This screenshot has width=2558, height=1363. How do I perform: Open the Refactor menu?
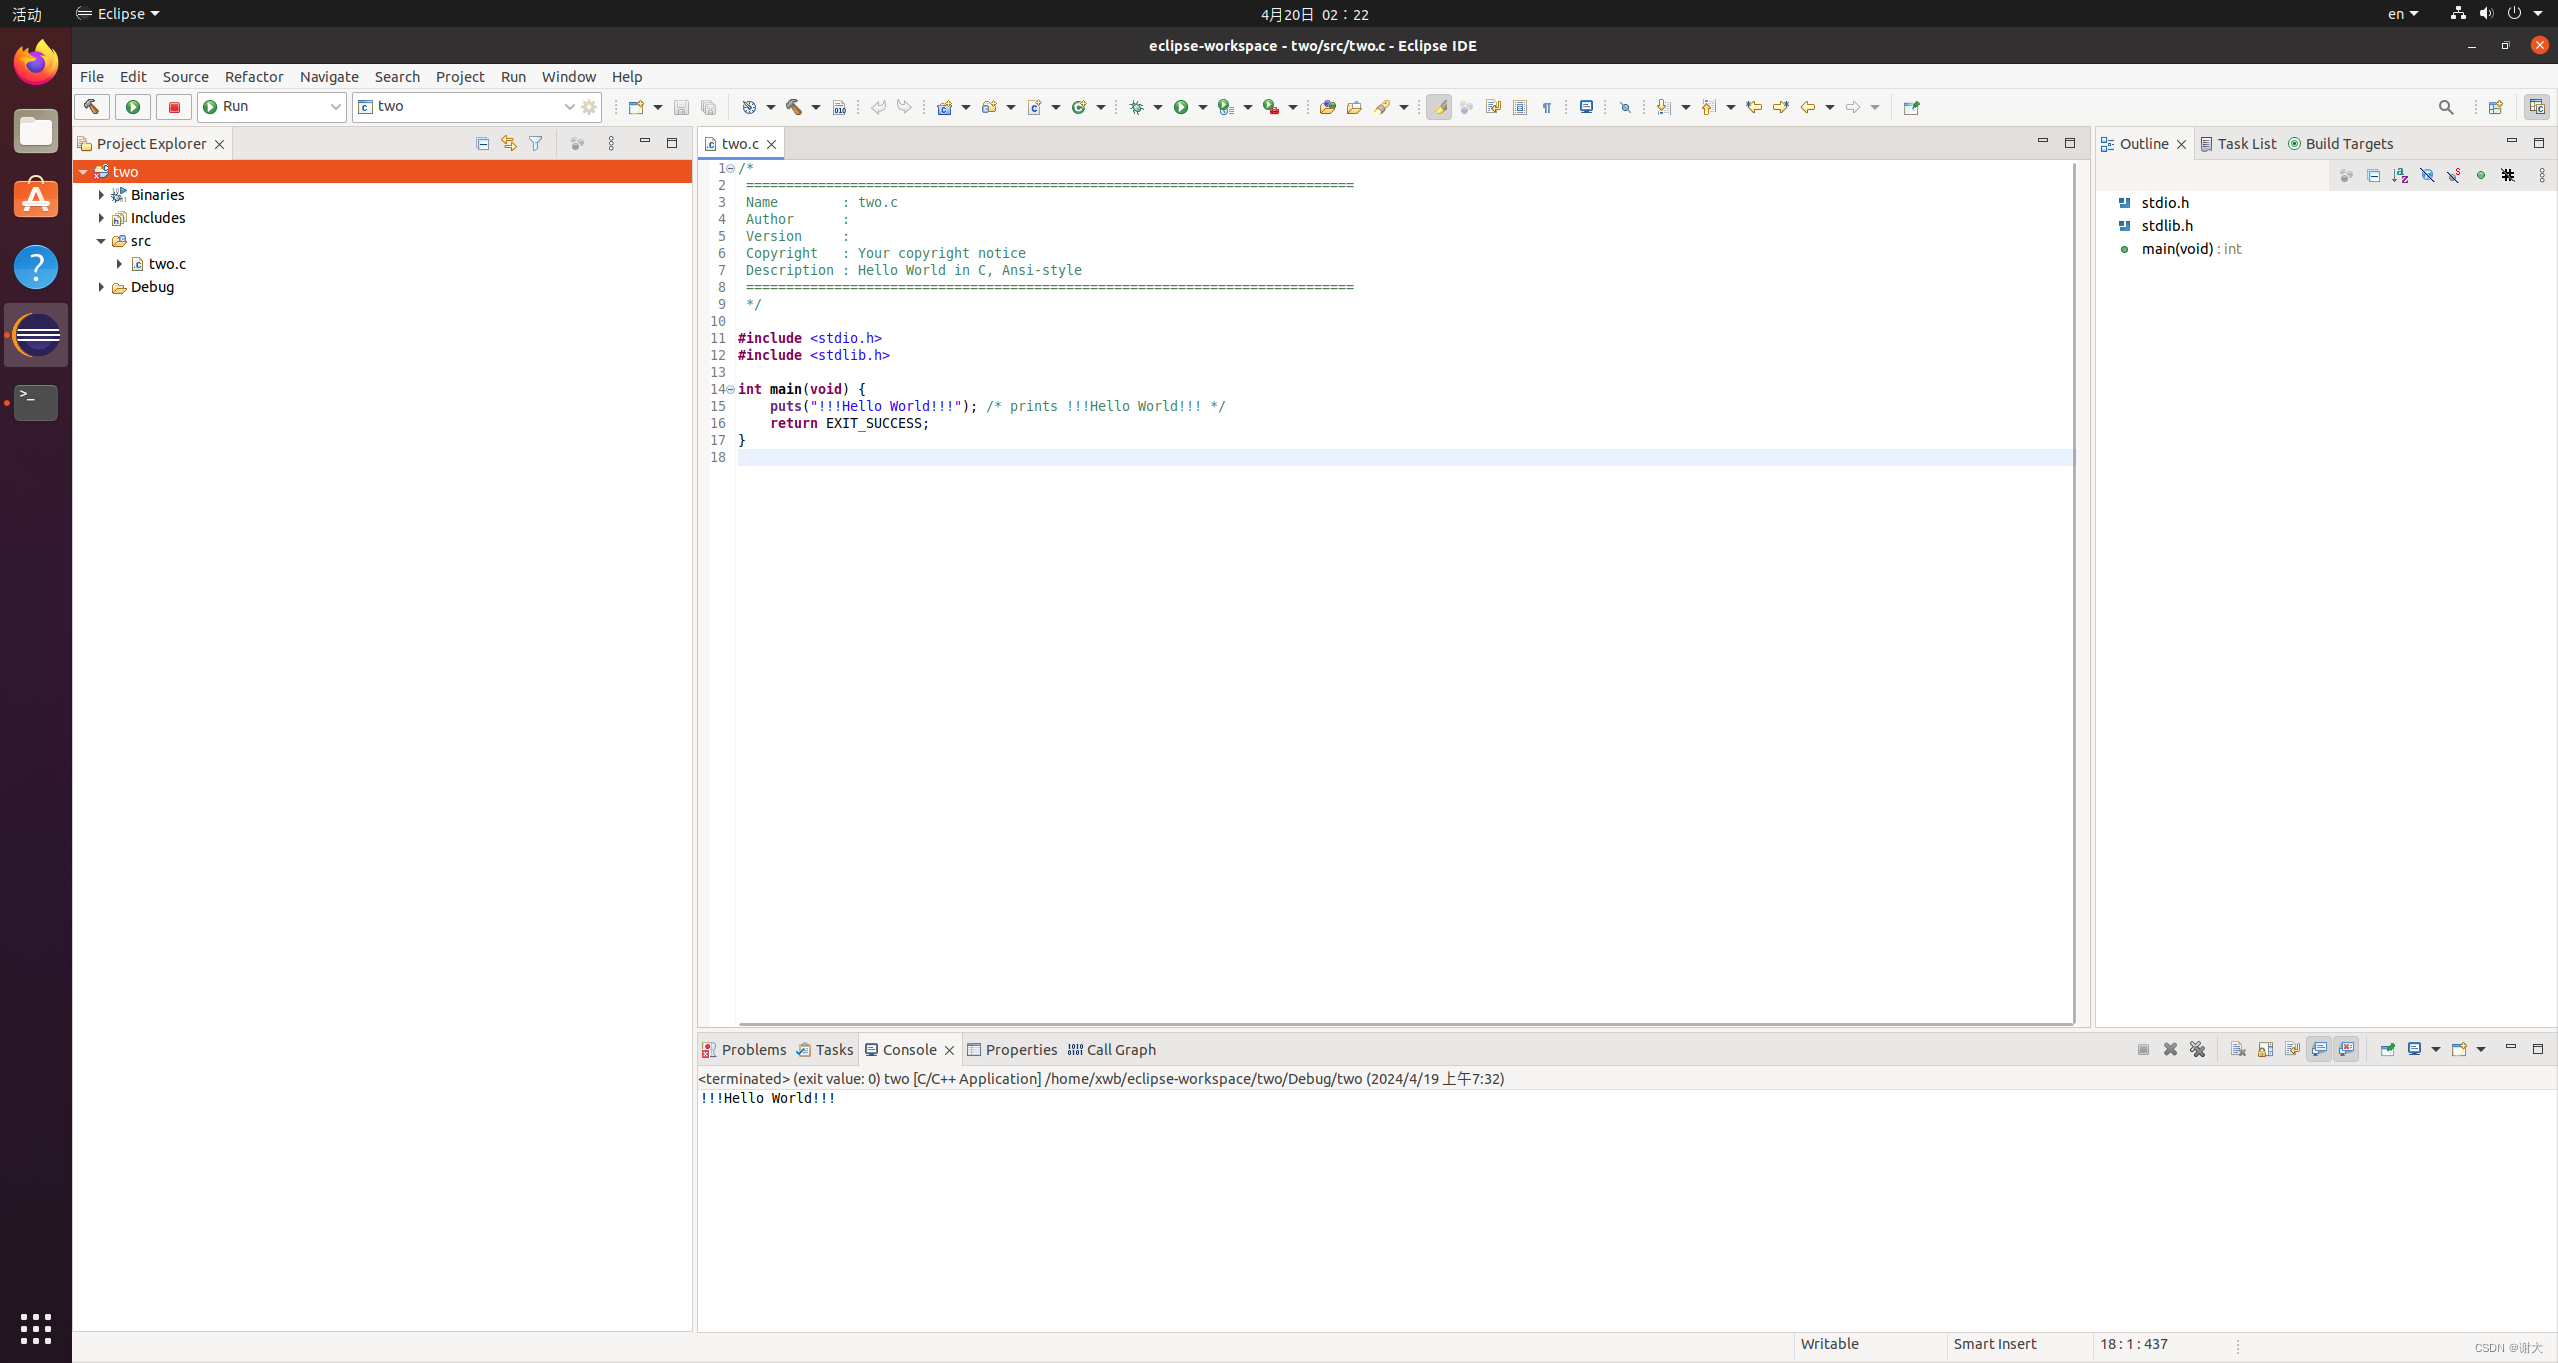(254, 77)
